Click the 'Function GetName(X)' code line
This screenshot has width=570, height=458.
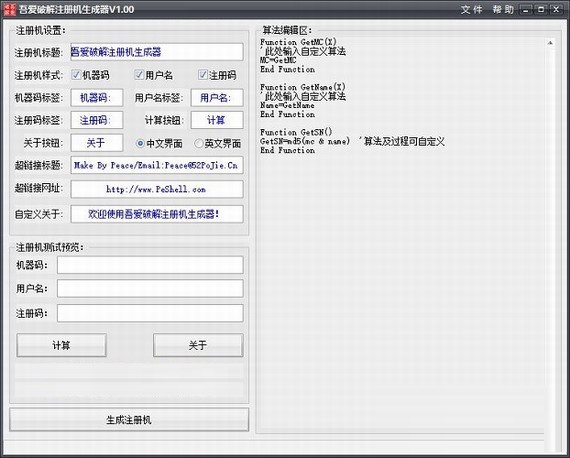tap(303, 87)
